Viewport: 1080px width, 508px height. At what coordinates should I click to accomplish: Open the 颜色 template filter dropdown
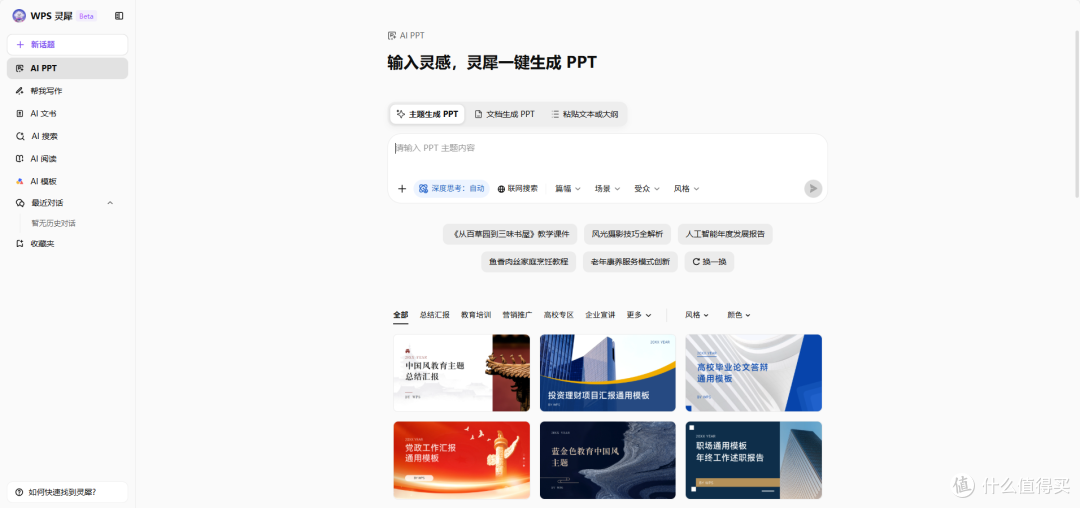[738, 315]
